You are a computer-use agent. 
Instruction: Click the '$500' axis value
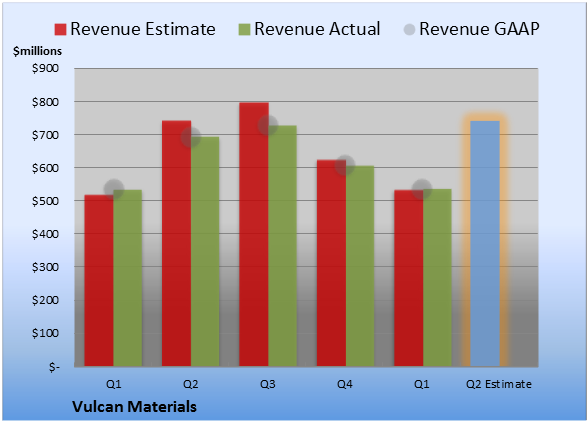(45, 201)
